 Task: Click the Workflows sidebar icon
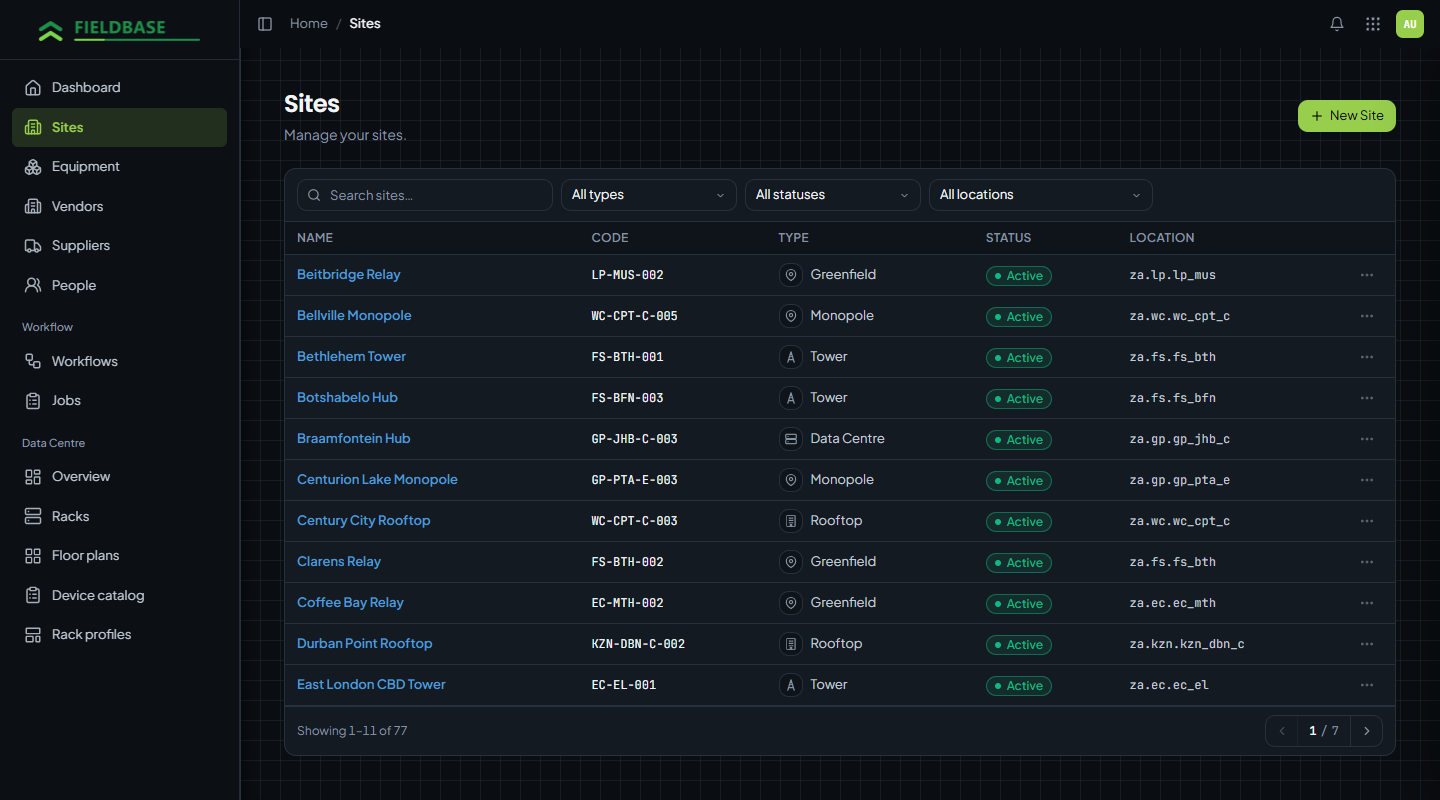[x=33, y=362]
